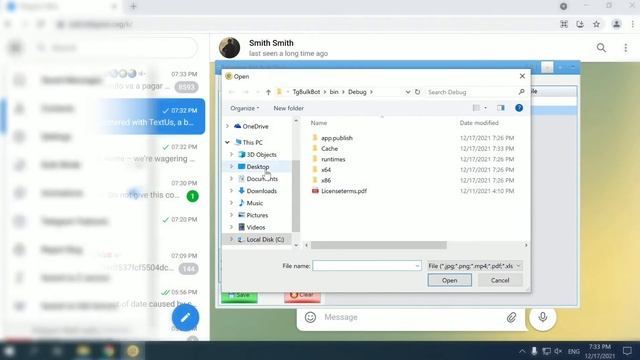Click bin in the breadcrumb path
The image size is (640, 360).
334,92
